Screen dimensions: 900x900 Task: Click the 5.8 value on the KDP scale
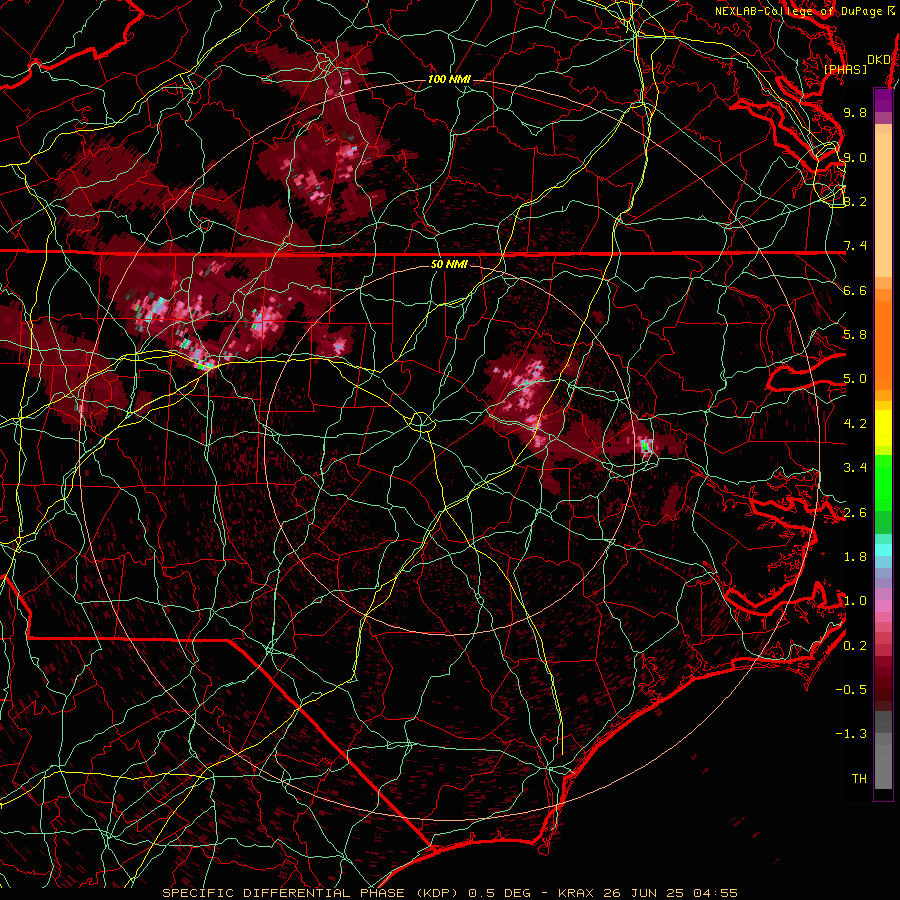tap(855, 335)
